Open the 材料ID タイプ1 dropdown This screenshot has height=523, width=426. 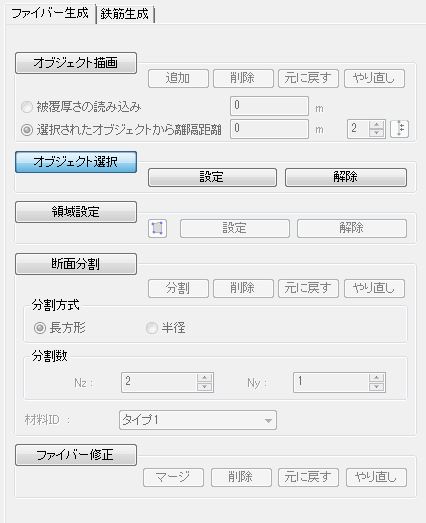pos(198,420)
